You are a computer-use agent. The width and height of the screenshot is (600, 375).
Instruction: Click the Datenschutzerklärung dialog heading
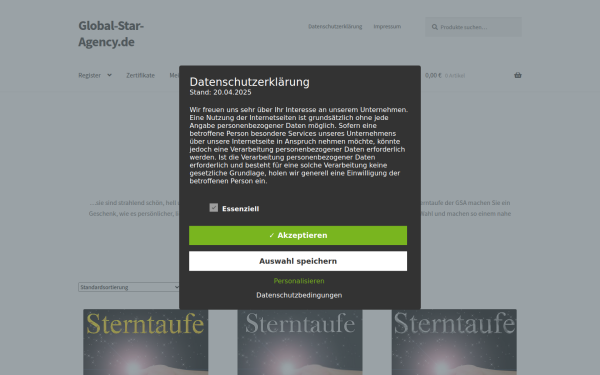pyautogui.click(x=249, y=82)
